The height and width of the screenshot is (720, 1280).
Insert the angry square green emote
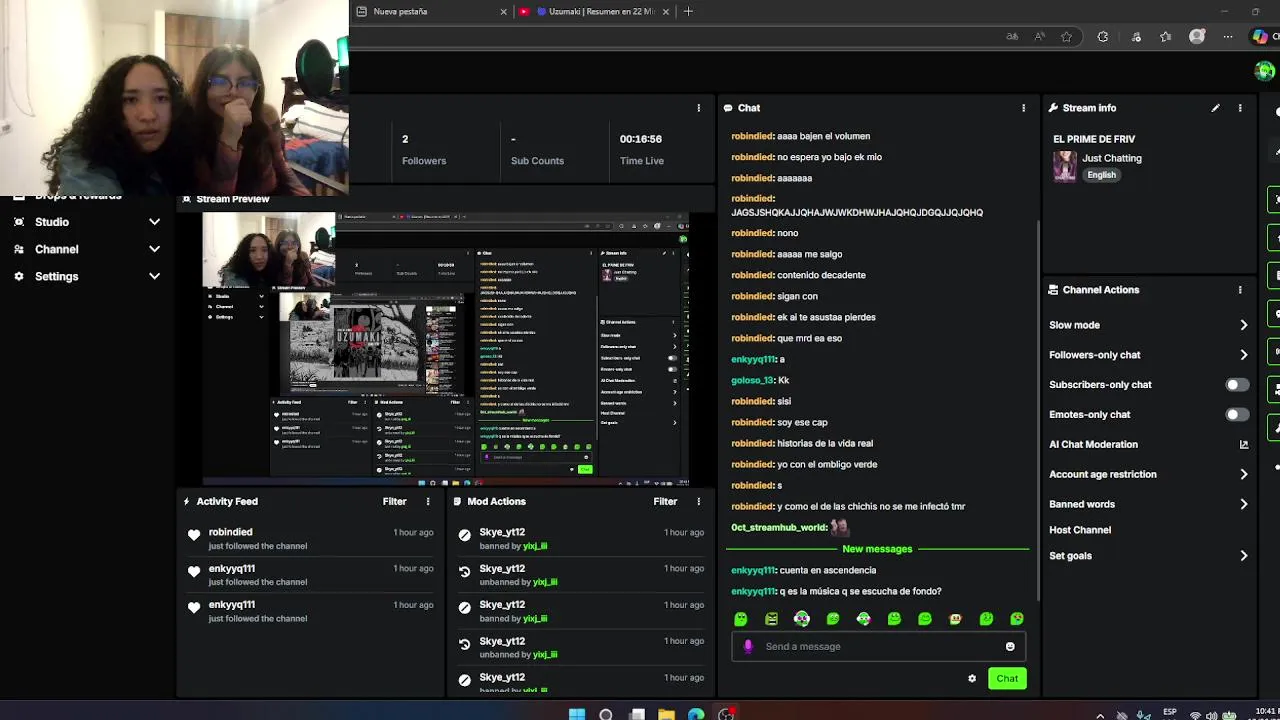pyautogui.click(x=772, y=619)
